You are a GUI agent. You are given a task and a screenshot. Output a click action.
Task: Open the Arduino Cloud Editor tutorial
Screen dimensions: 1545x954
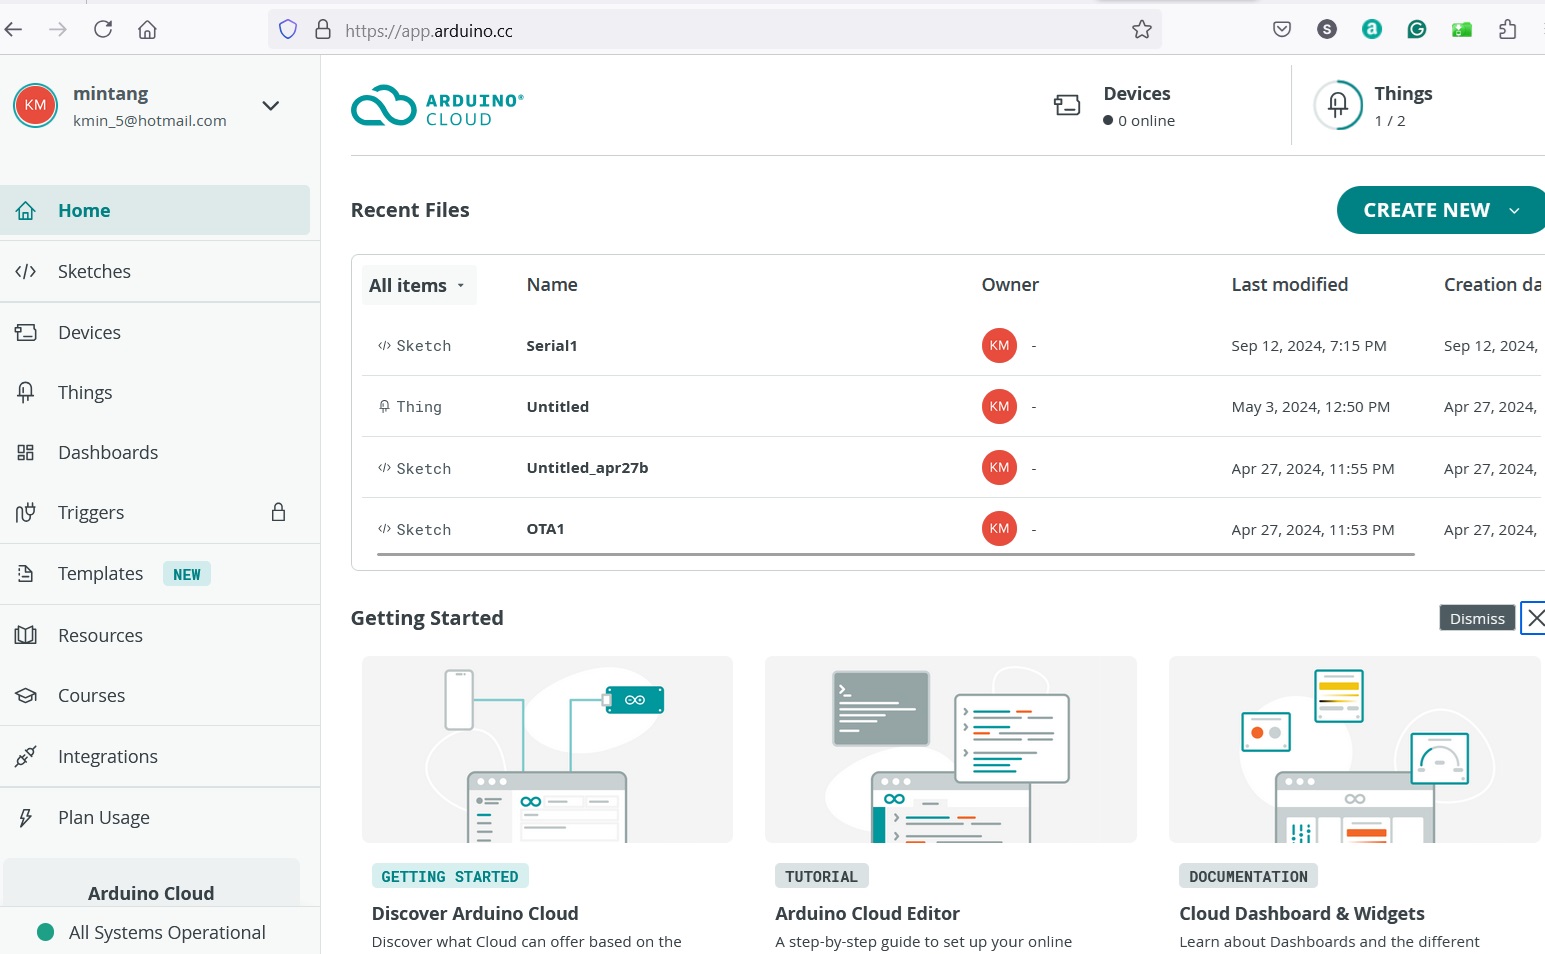pos(866,913)
